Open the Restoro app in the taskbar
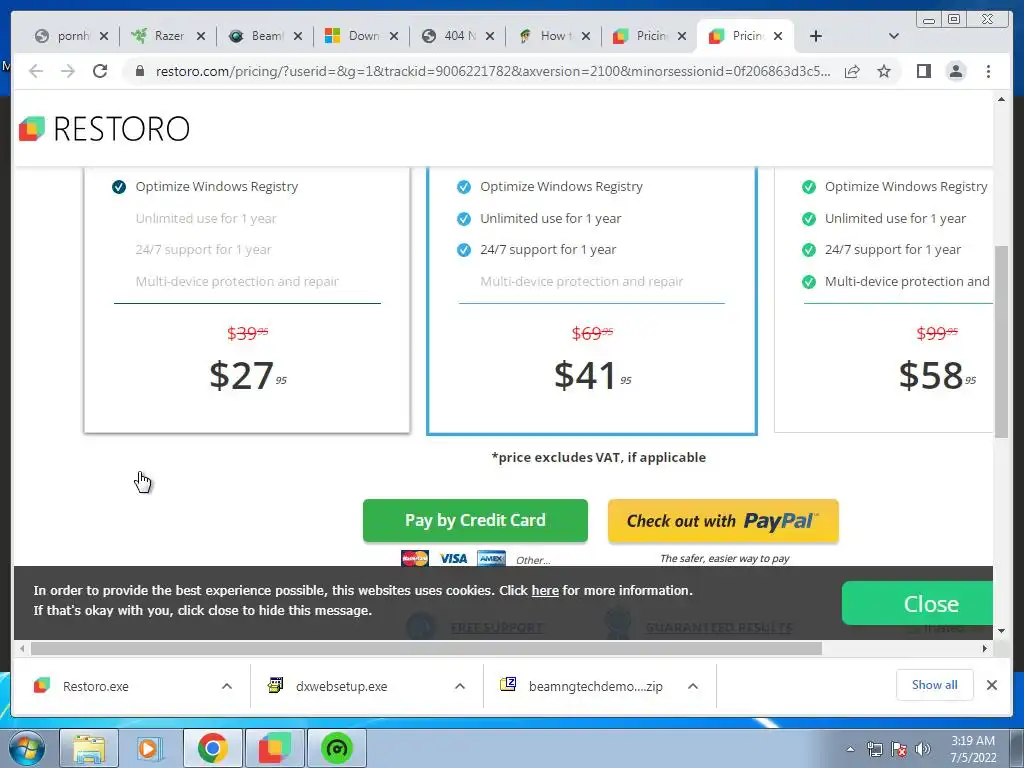1024x768 pixels. tap(274, 748)
